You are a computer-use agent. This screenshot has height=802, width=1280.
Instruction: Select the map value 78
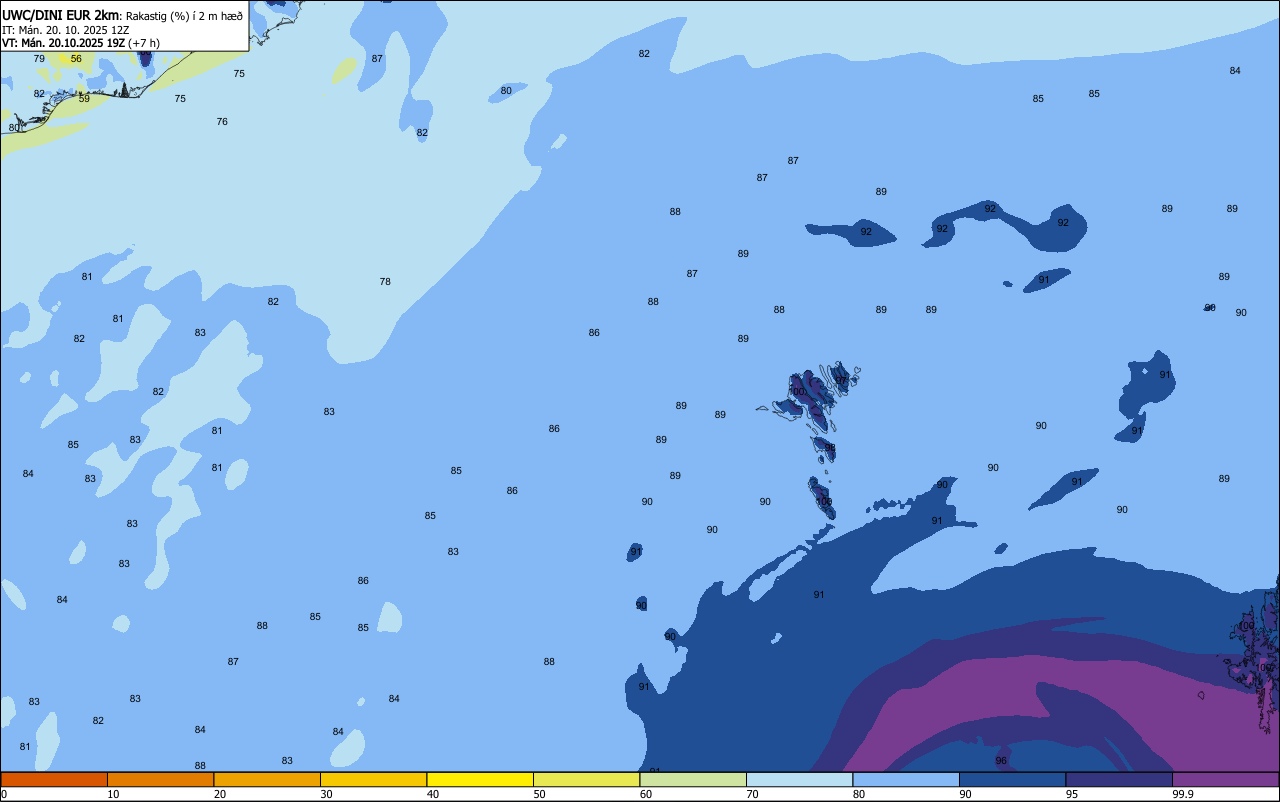tap(385, 282)
